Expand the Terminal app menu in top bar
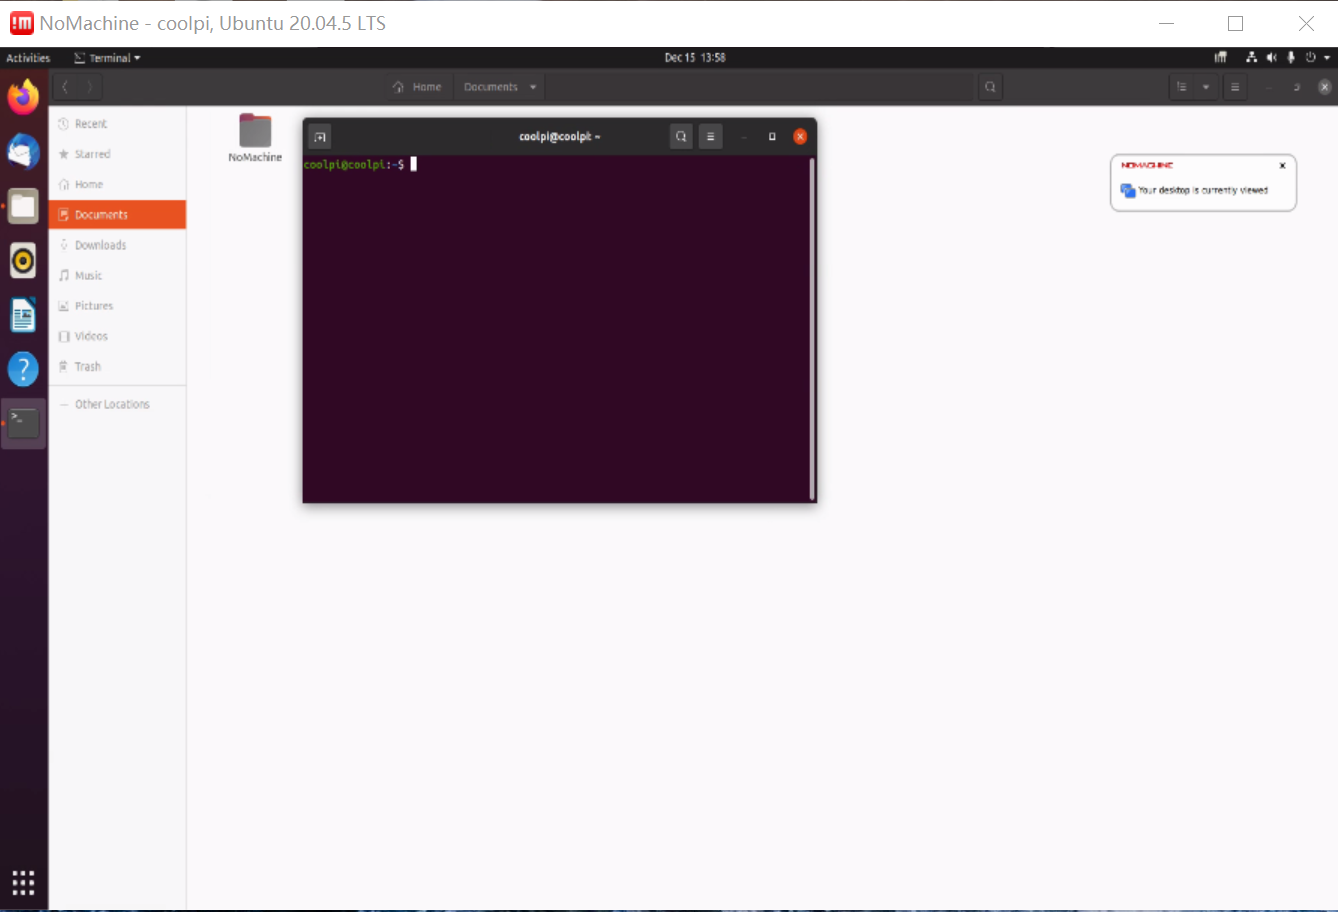Screen dimensions: 1338x912 click(107, 58)
